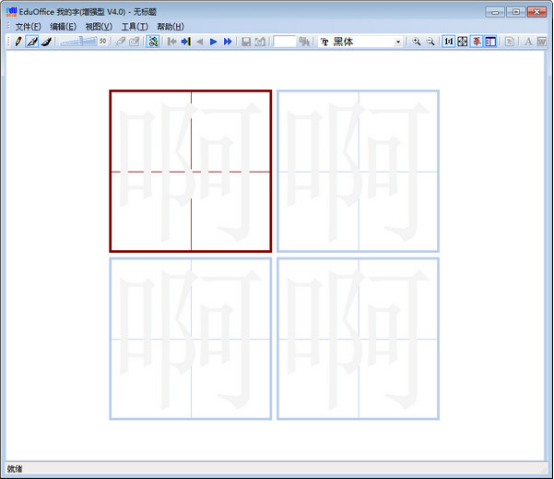Toggle the stroke tracing guide icon

pyautogui.click(x=153, y=42)
